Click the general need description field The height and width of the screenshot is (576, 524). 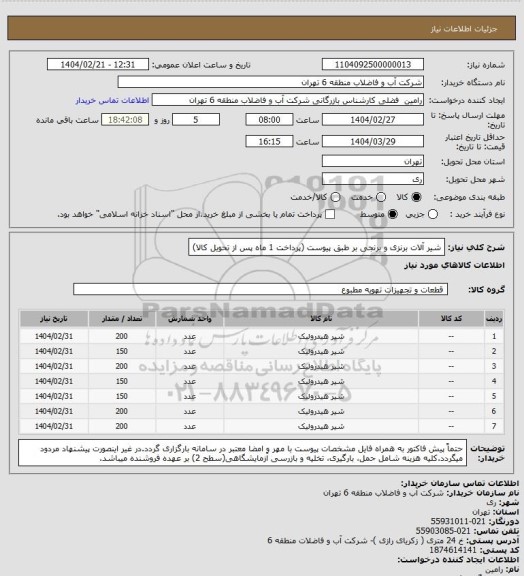(x=316, y=247)
